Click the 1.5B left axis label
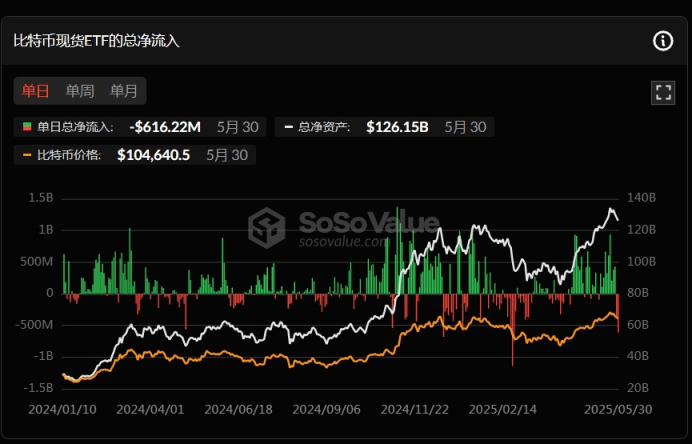 (x=41, y=198)
